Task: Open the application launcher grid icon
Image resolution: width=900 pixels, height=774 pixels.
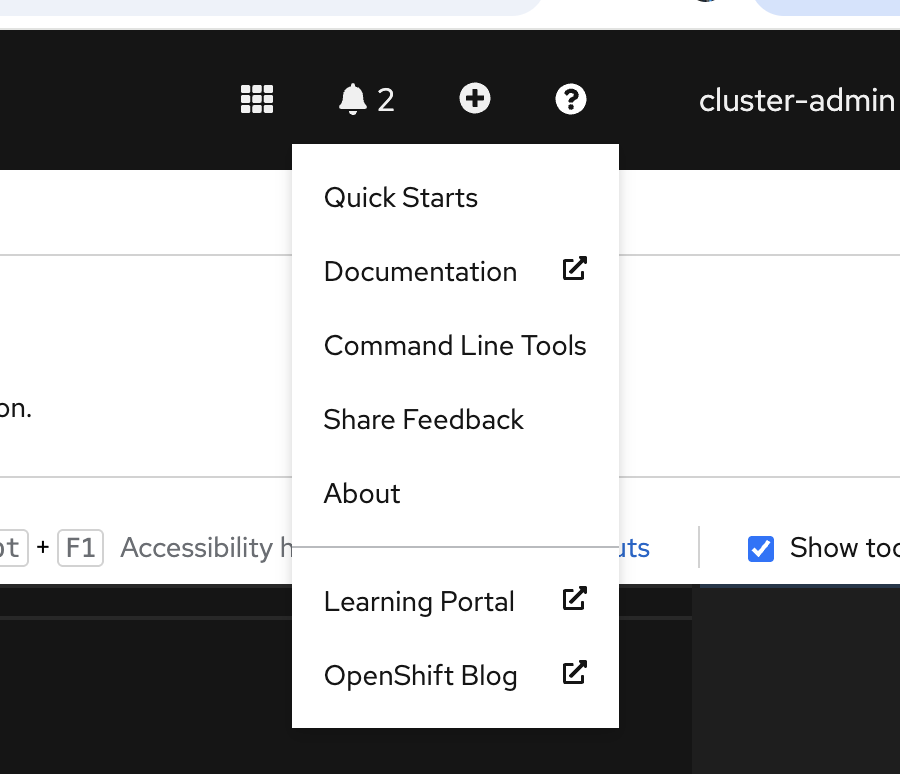Action: point(257,99)
